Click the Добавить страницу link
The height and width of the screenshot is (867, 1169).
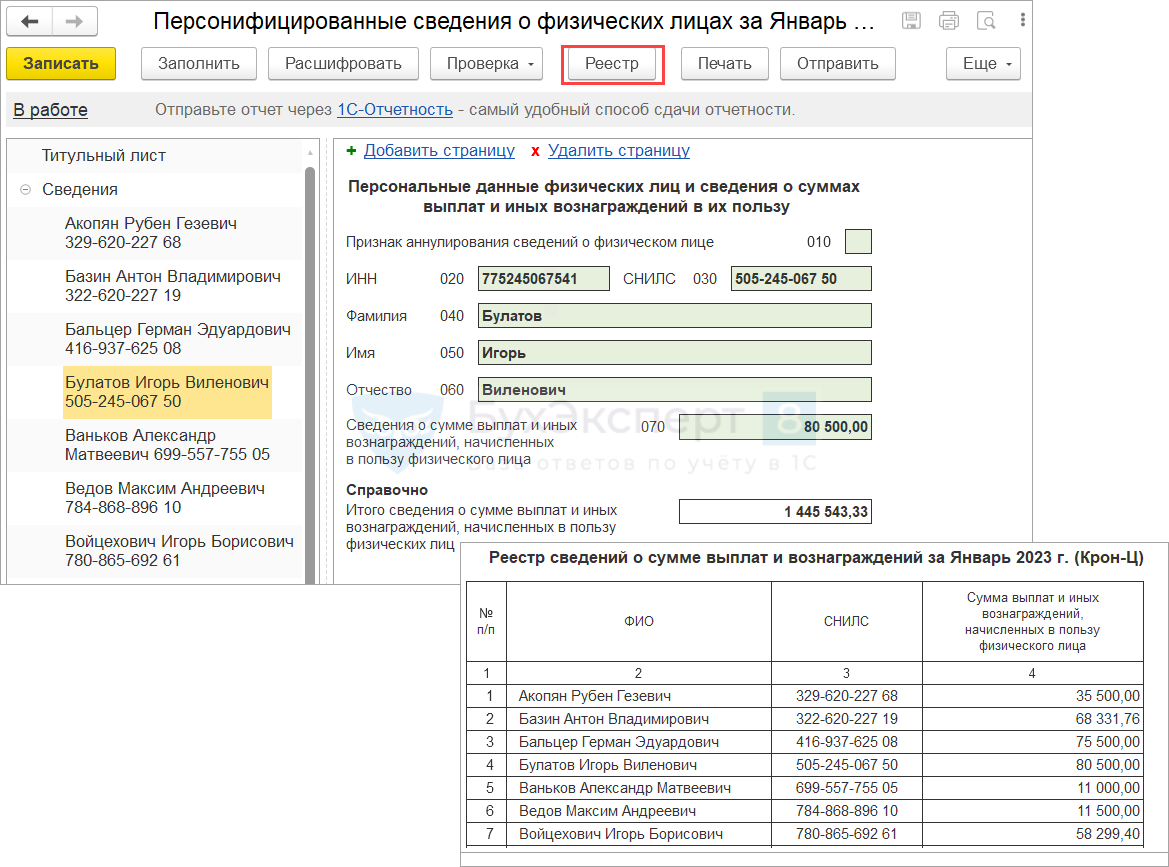[x=439, y=151]
